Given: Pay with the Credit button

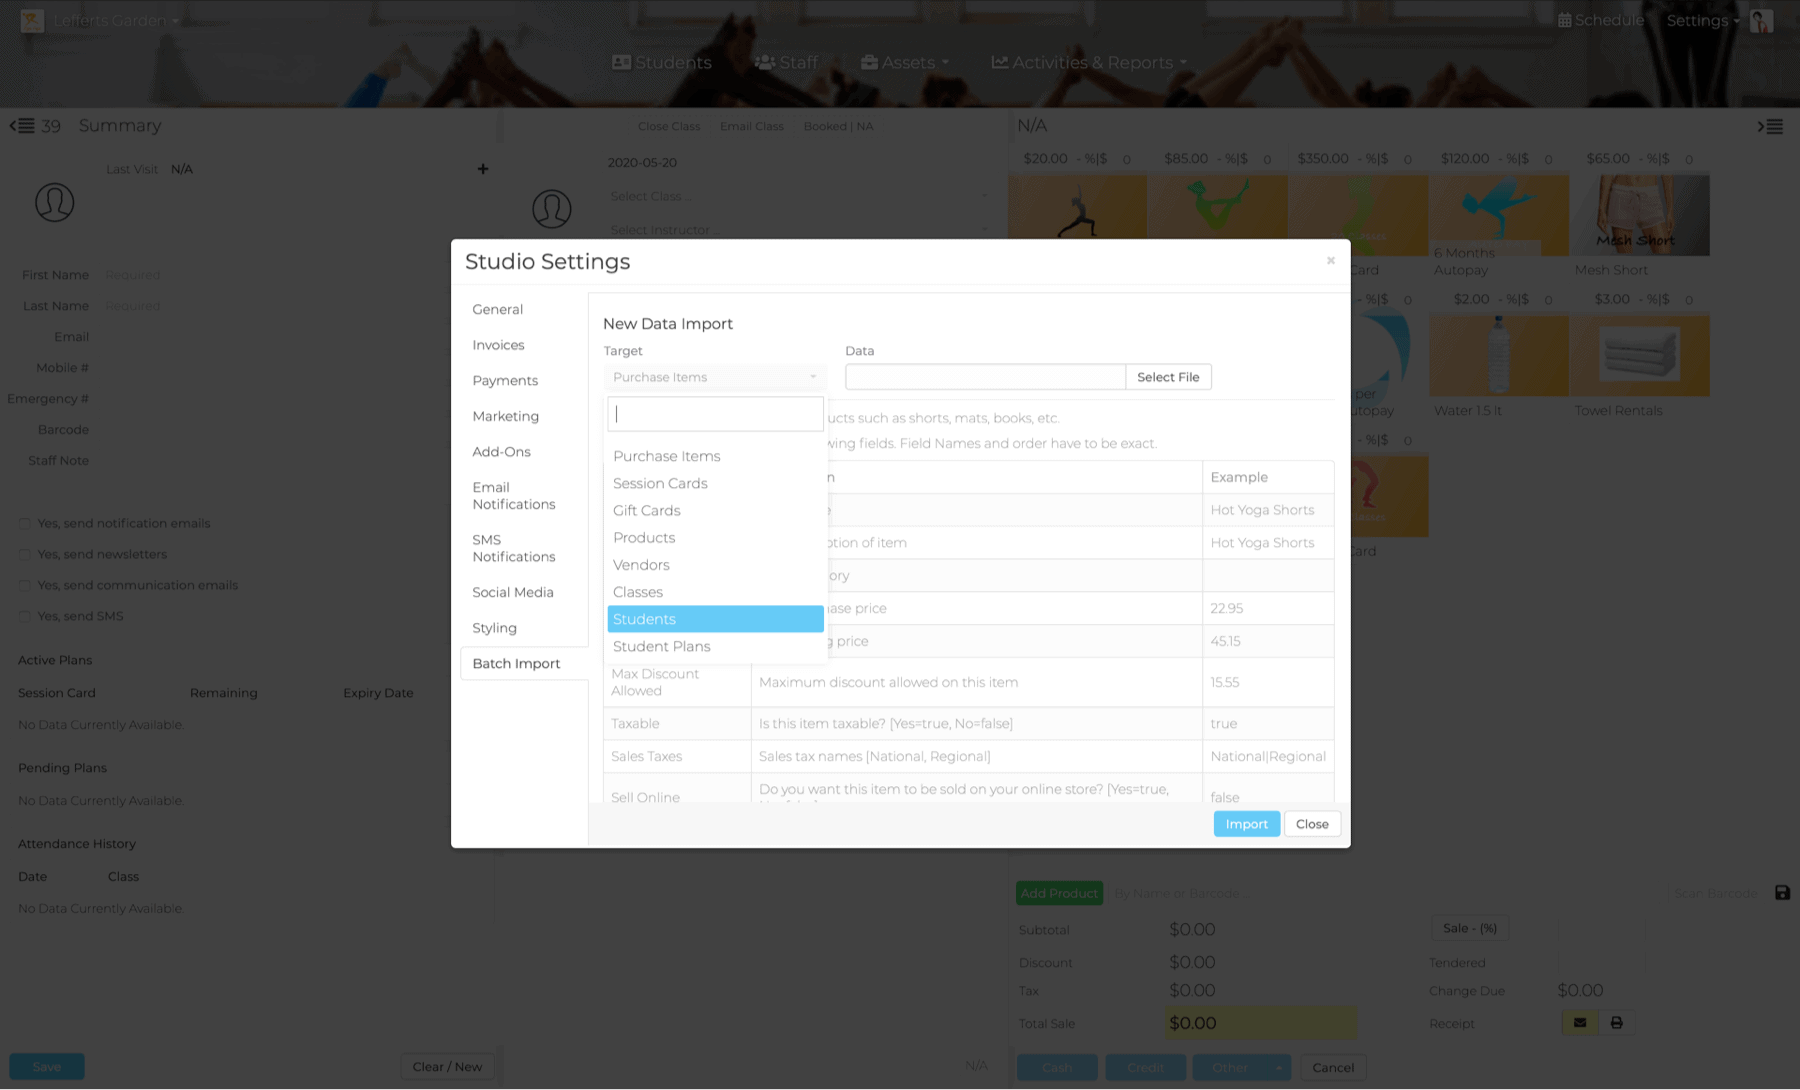Looking at the screenshot, I should 1145,1068.
